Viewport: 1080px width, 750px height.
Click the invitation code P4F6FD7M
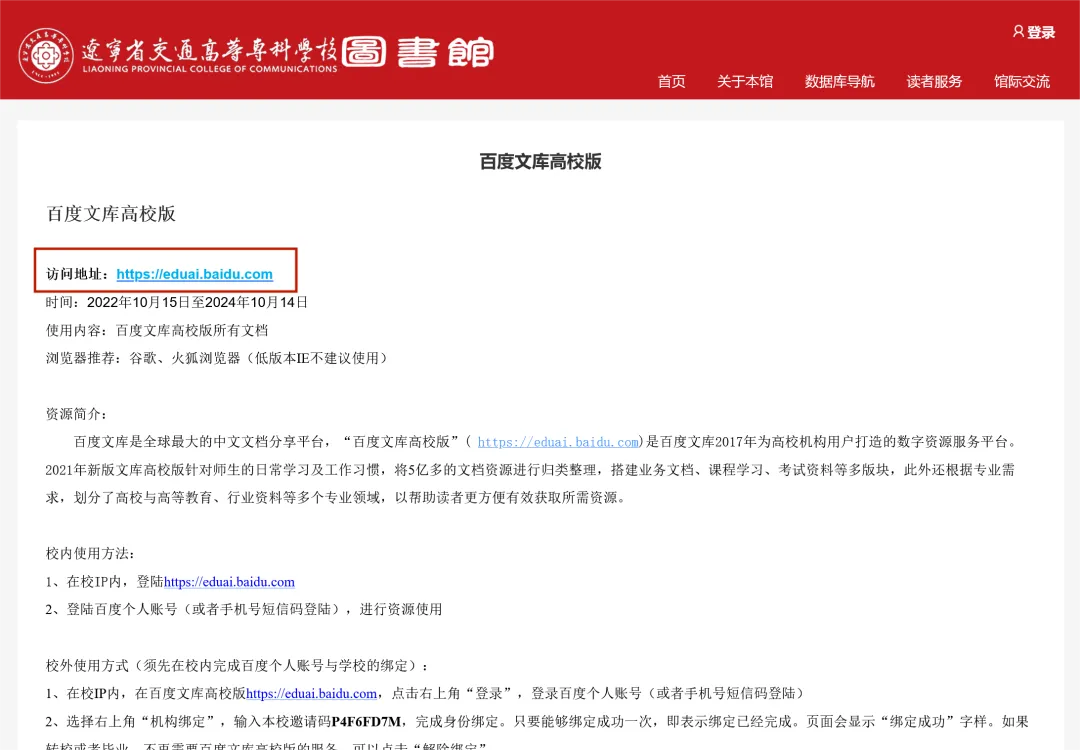(x=366, y=722)
